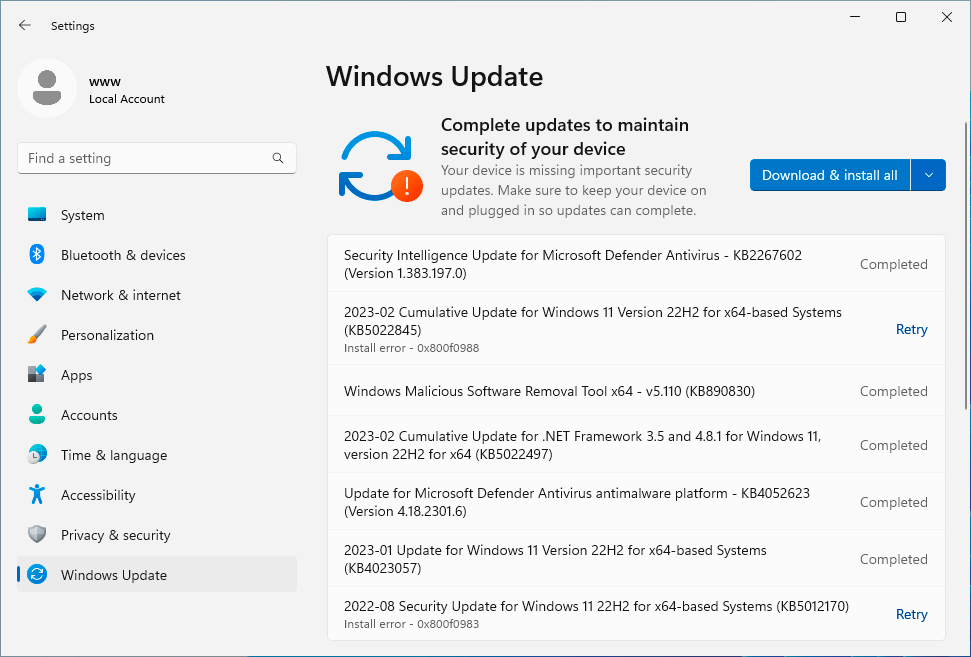Click the Download & install all button
Viewport: 971px width, 657px height.
[830, 175]
